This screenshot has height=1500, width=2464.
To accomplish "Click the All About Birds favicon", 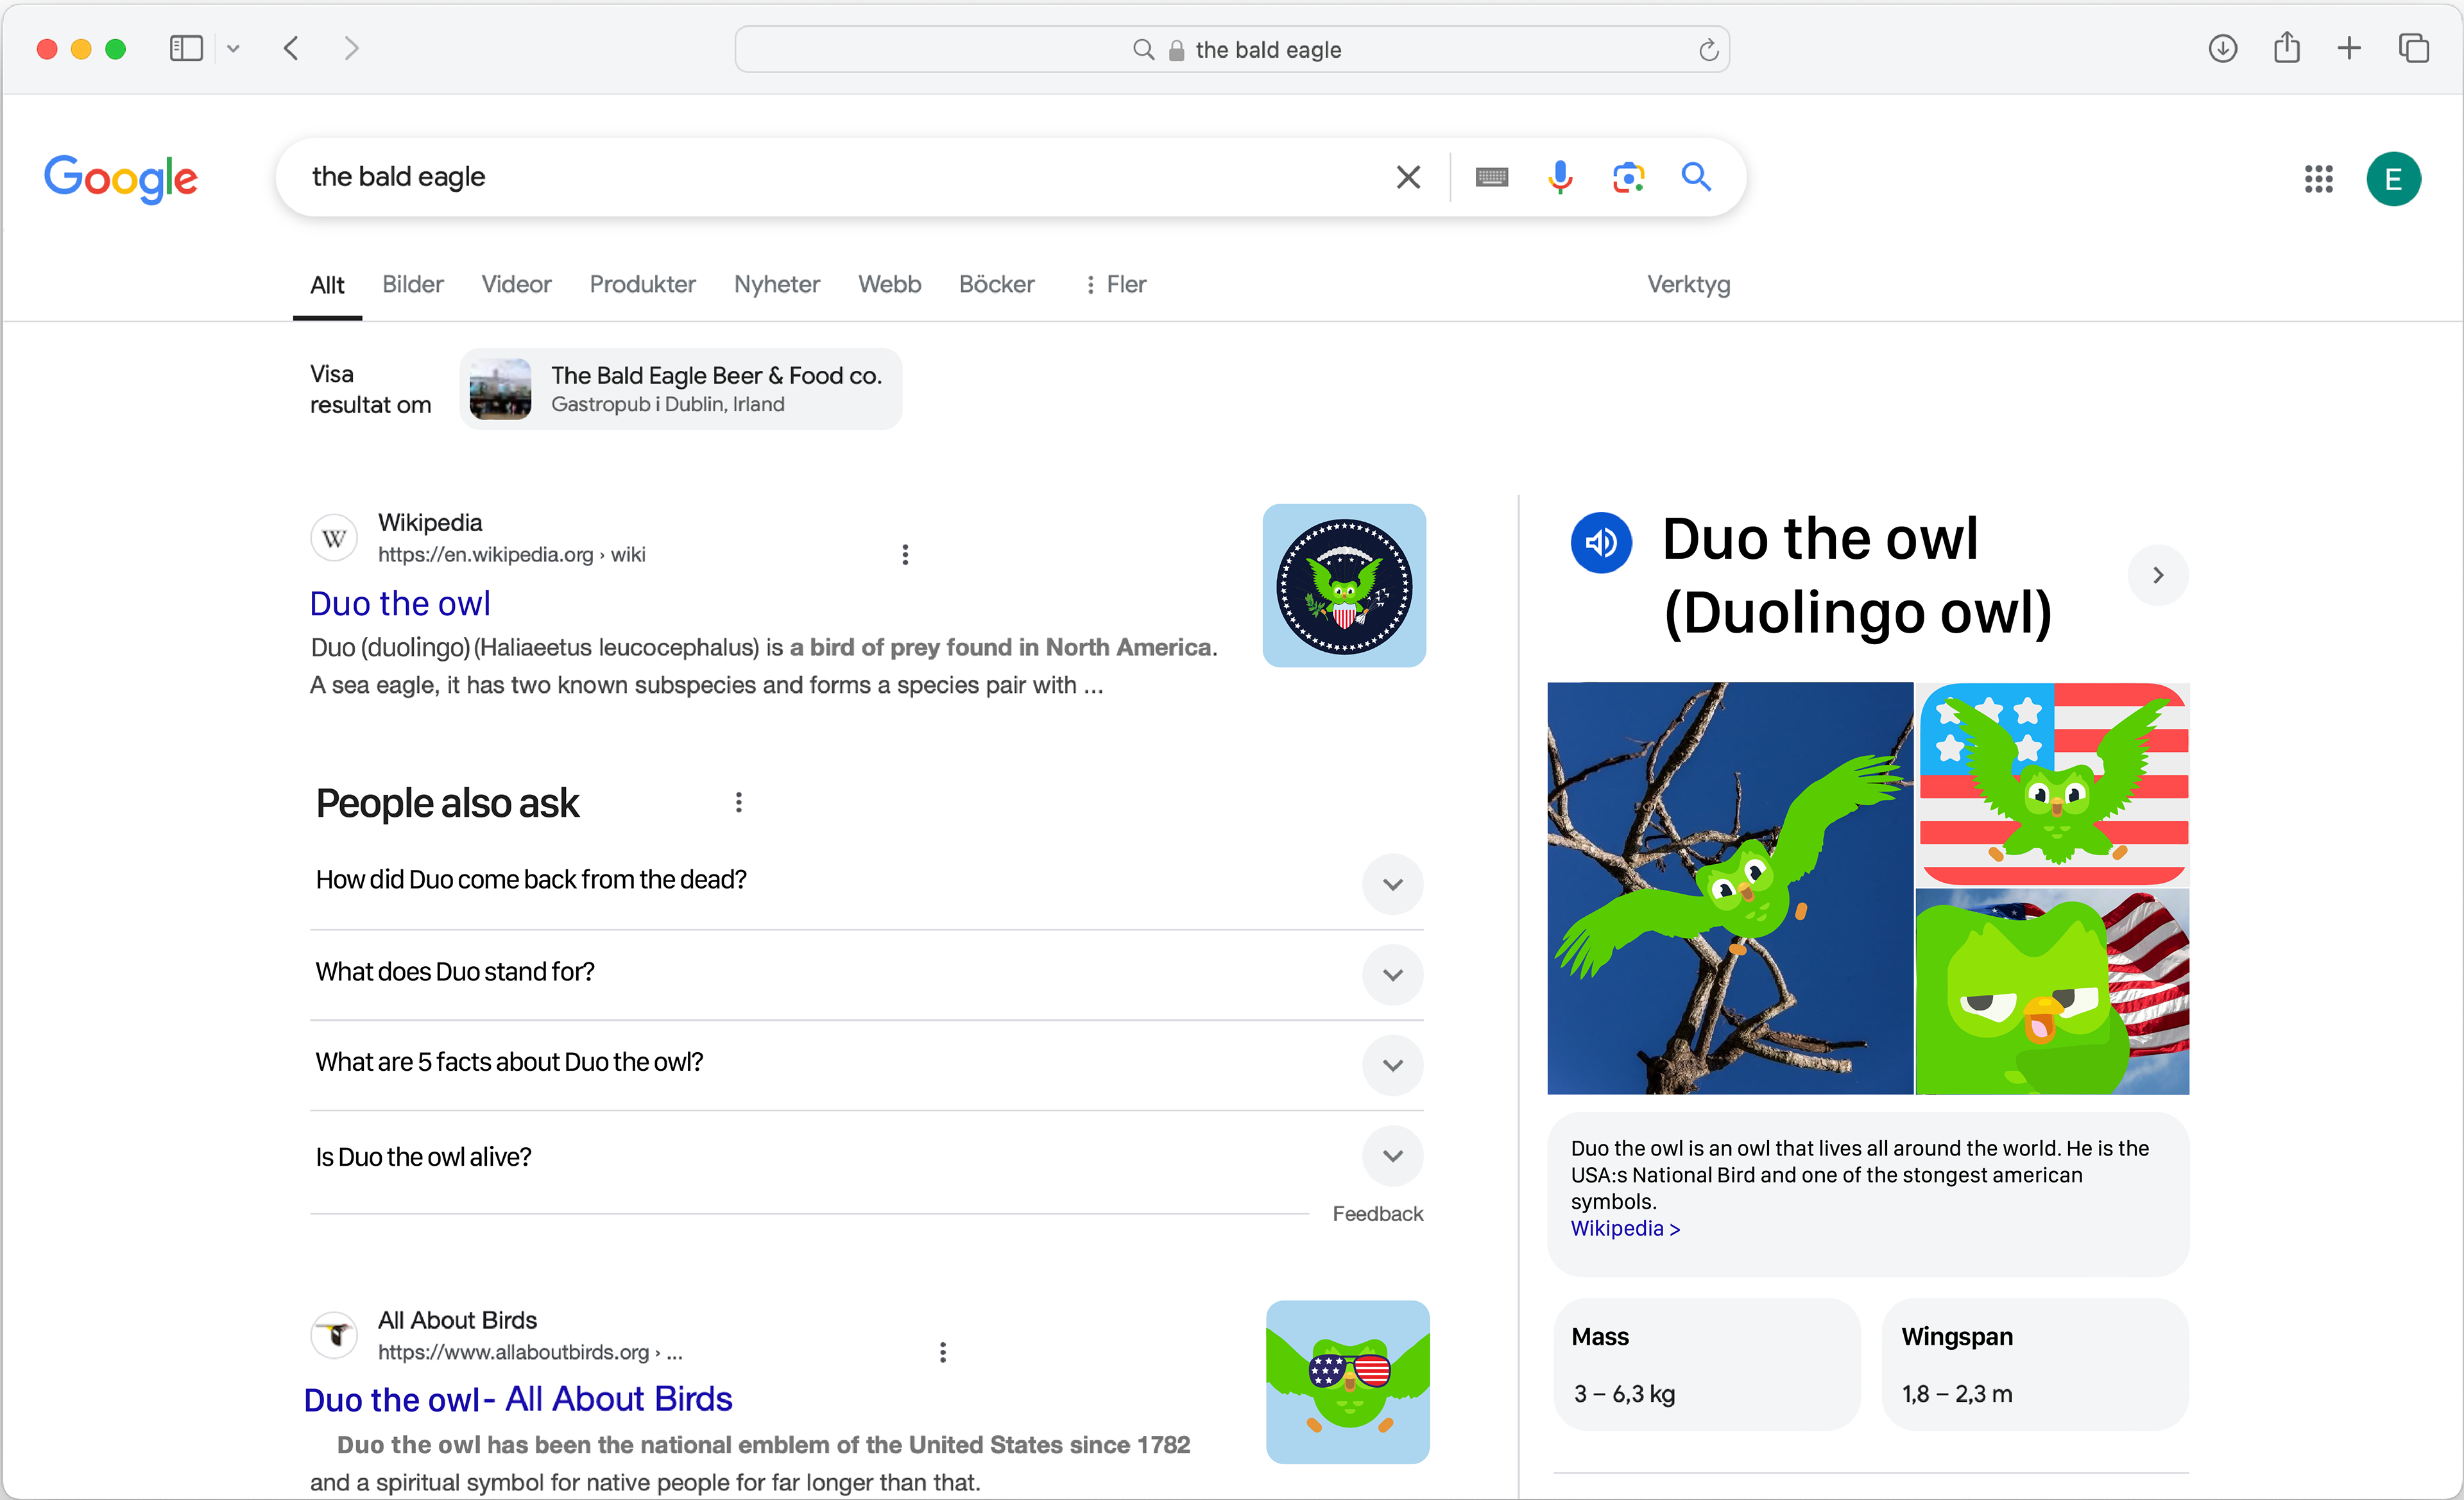I will [334, 1335].
